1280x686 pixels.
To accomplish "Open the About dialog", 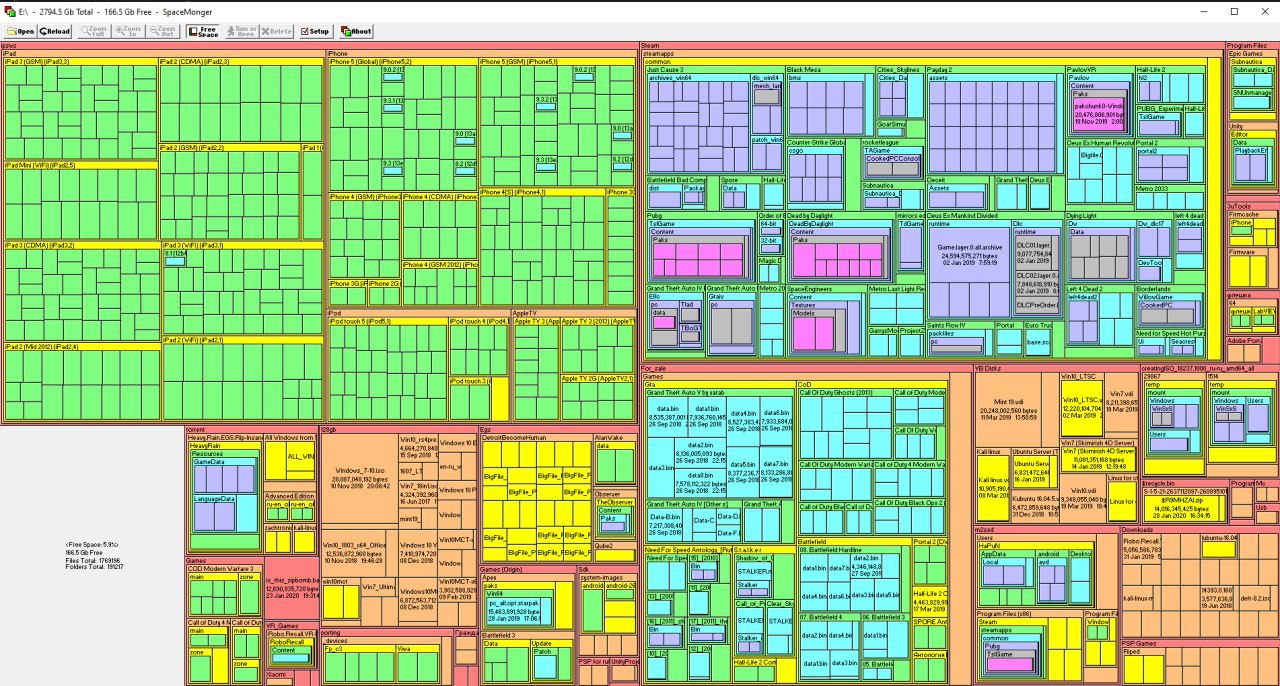I will 356,31.
